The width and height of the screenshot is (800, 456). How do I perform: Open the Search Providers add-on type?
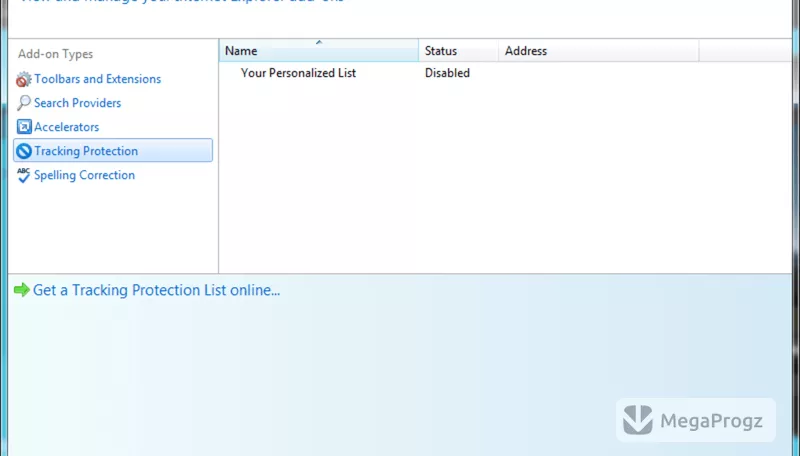click(x=78, y=103)
